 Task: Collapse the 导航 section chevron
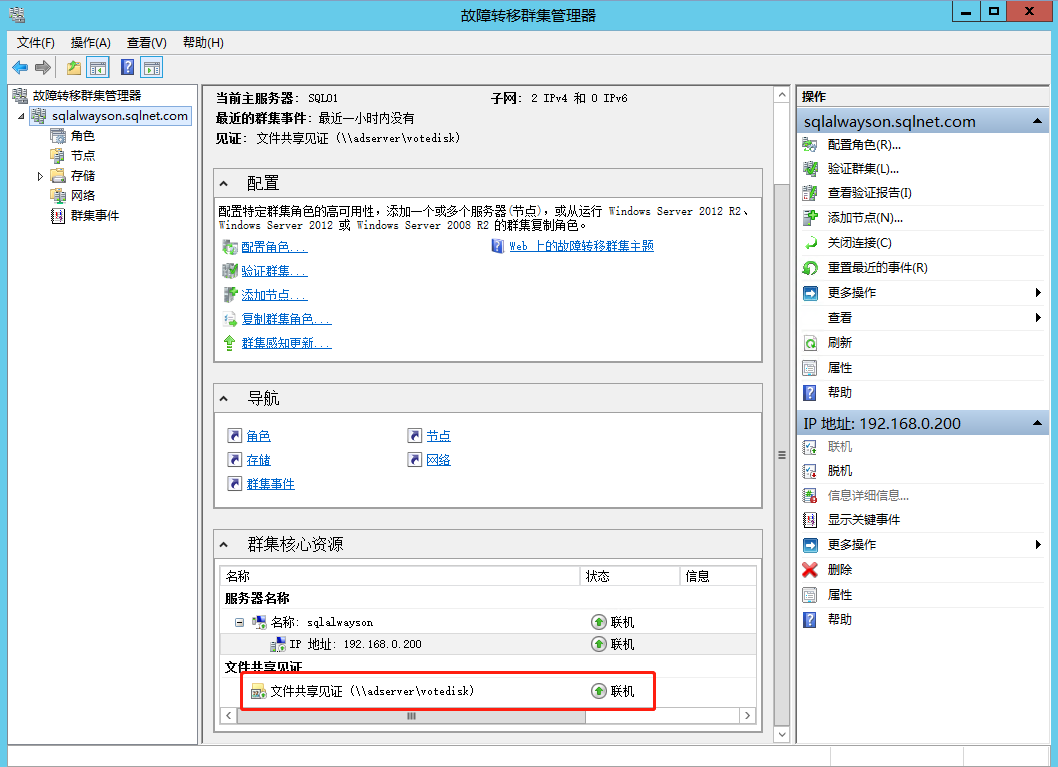pyautogui.click(x=224, y=399)
